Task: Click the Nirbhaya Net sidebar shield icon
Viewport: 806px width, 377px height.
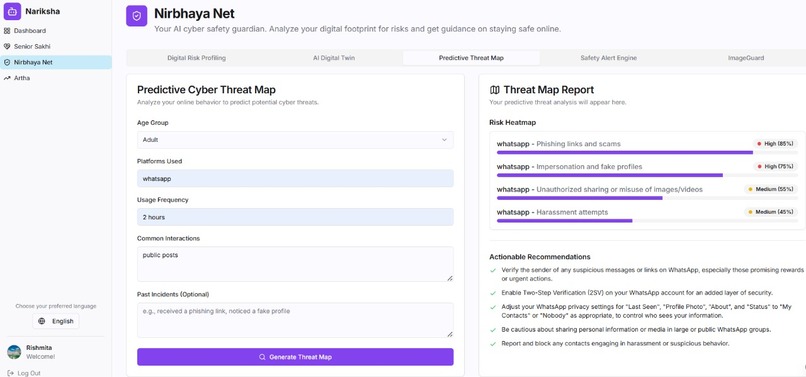Action: tap(7, 62)
